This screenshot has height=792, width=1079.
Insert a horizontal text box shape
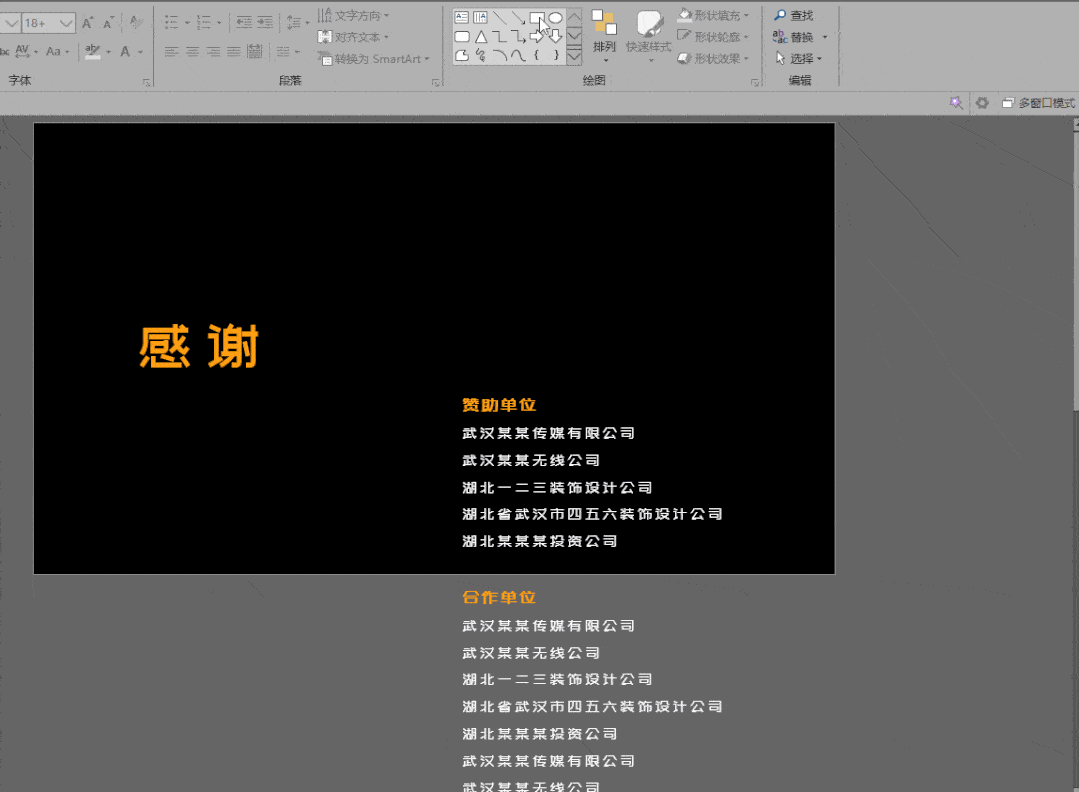pyautogui.click(x=462, y=18)
